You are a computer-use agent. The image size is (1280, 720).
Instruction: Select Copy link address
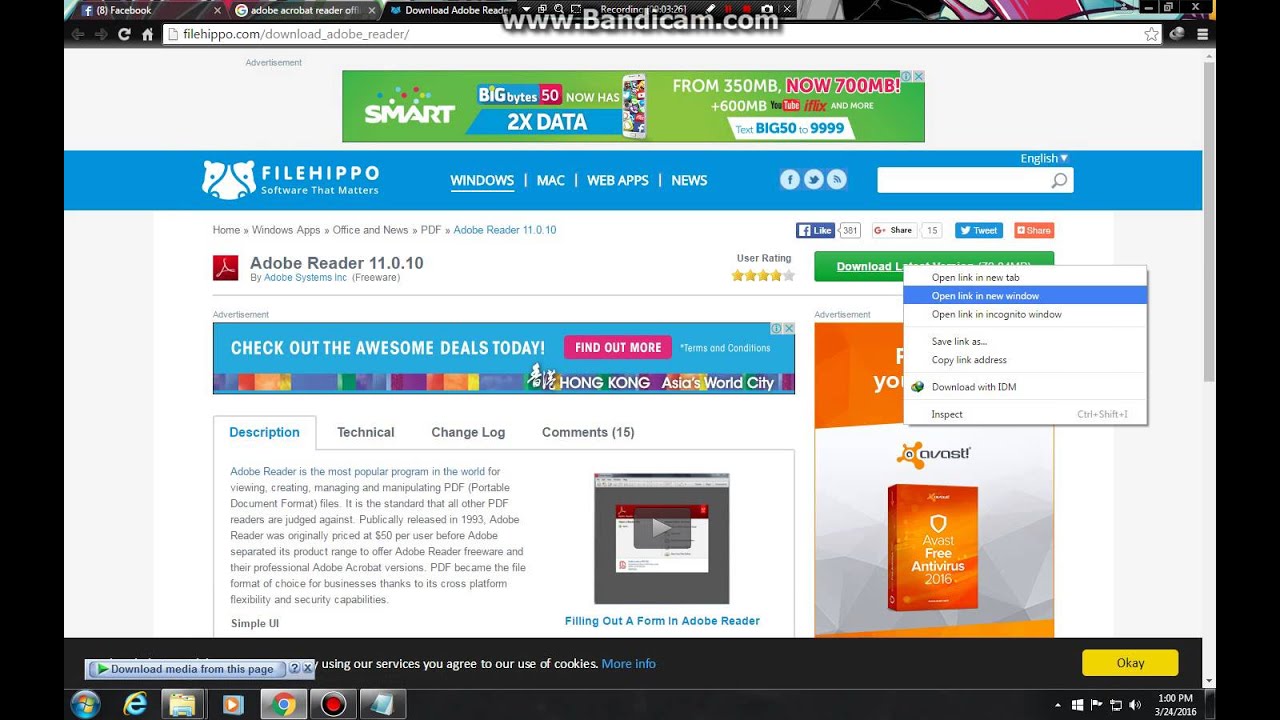pos(1025,360)
